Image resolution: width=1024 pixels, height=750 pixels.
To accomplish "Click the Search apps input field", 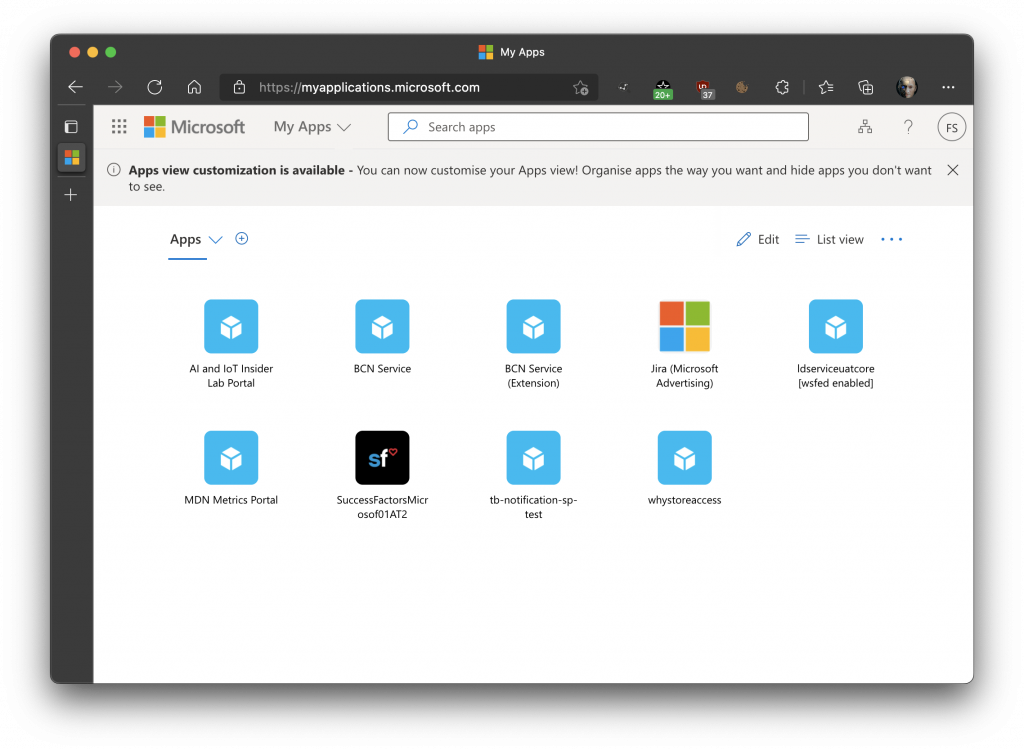I will [598, 127].
